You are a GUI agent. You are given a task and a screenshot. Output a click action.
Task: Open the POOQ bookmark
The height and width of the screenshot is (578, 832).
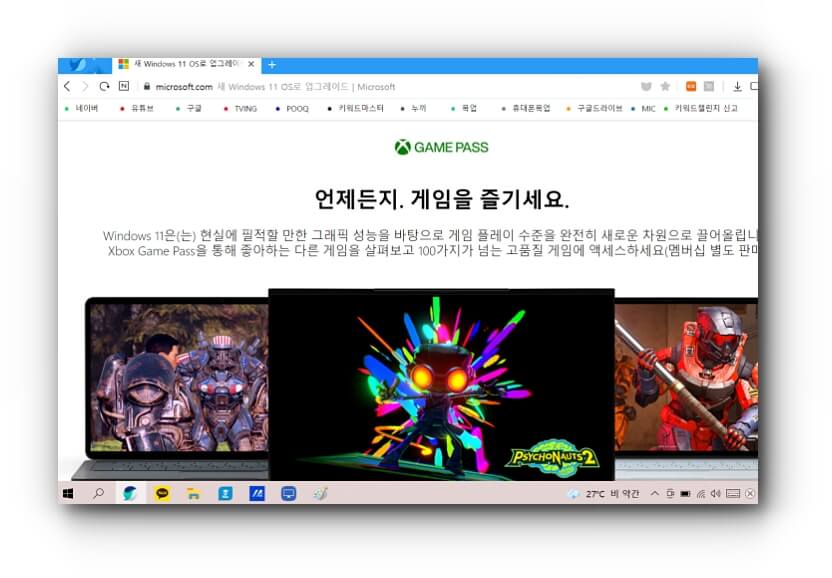(292, 108)
